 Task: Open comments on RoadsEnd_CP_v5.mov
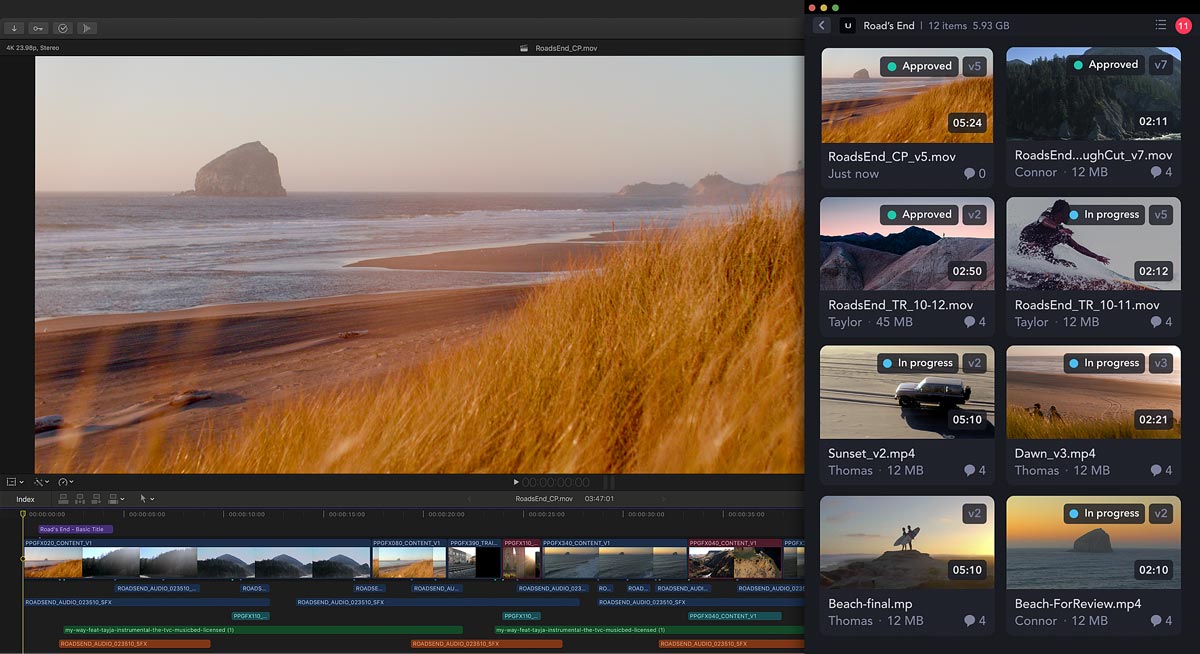point(975,174)
